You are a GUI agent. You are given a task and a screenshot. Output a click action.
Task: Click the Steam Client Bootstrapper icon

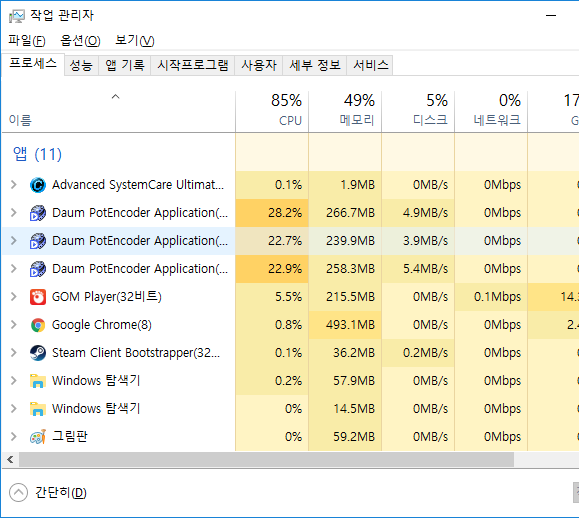click(x=38, y=353)
